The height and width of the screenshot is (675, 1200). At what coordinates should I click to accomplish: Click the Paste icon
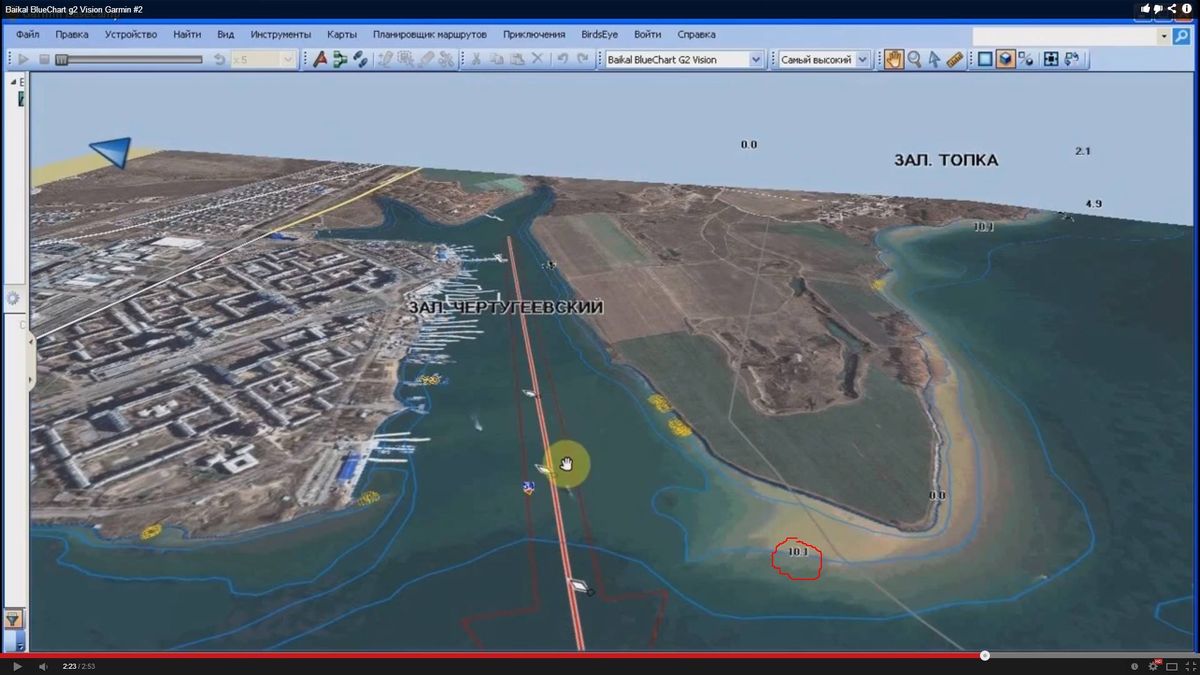(x=517, y=60)
